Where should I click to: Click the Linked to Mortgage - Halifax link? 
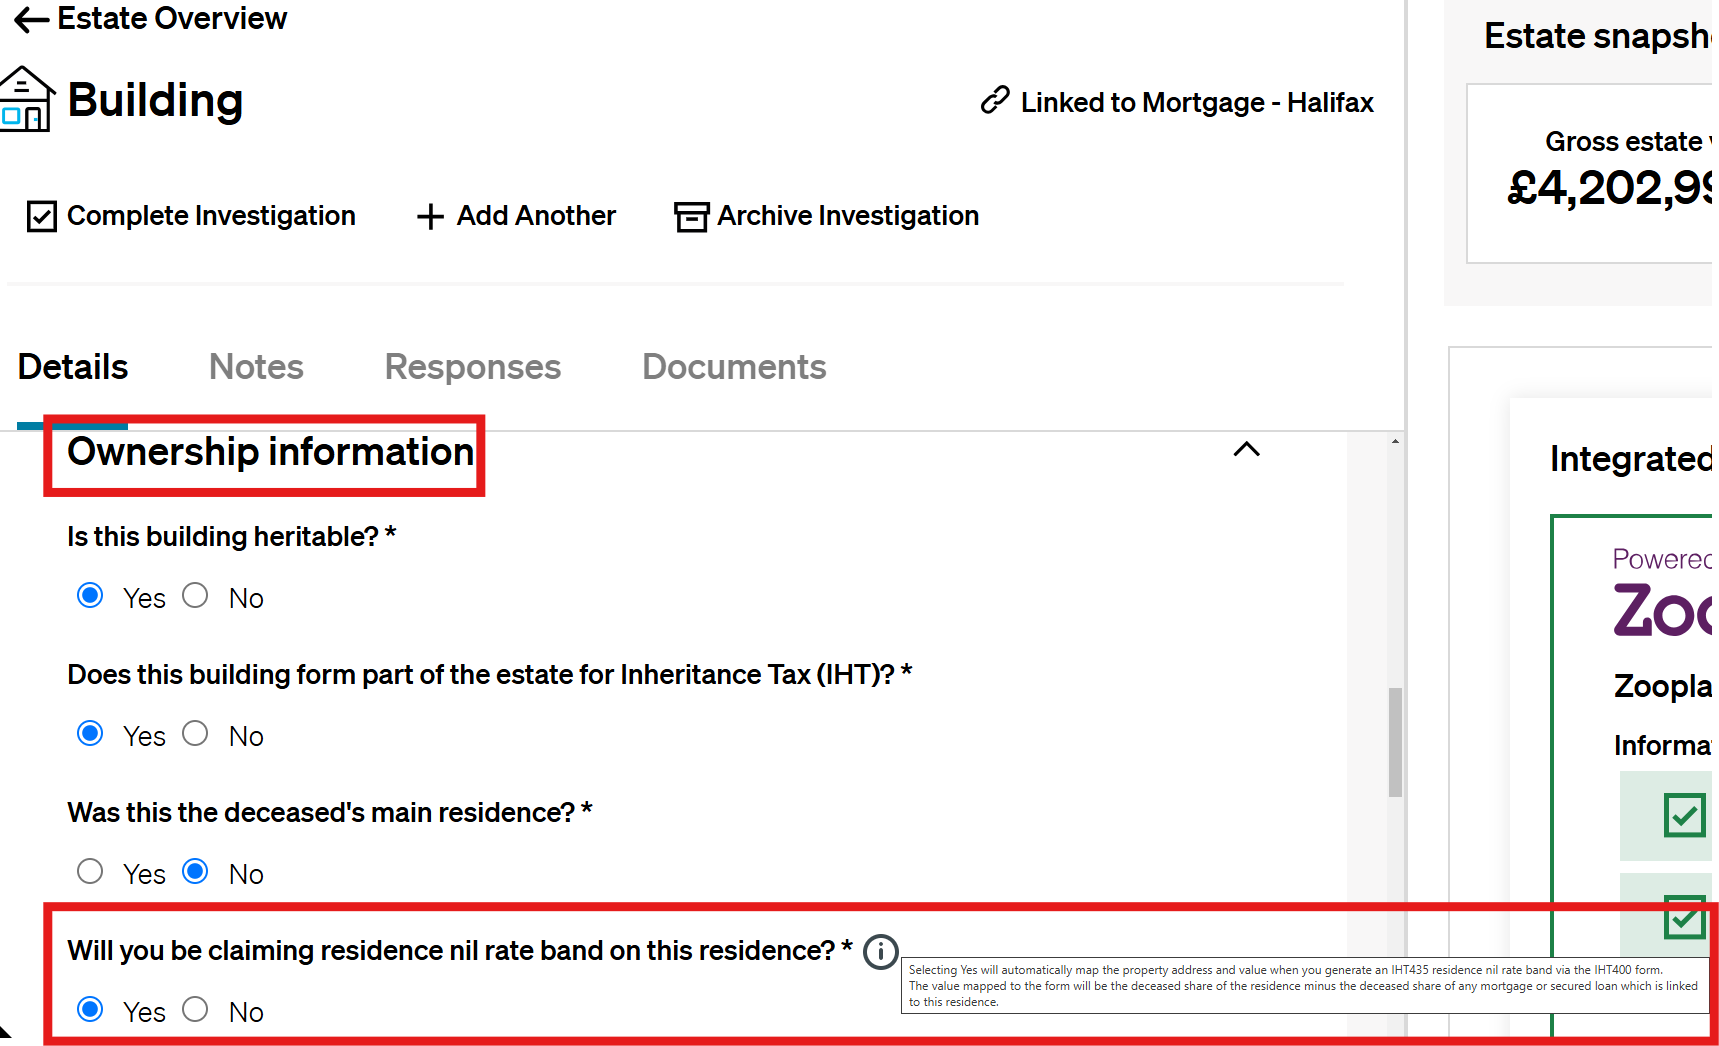tap(1196, 101)
